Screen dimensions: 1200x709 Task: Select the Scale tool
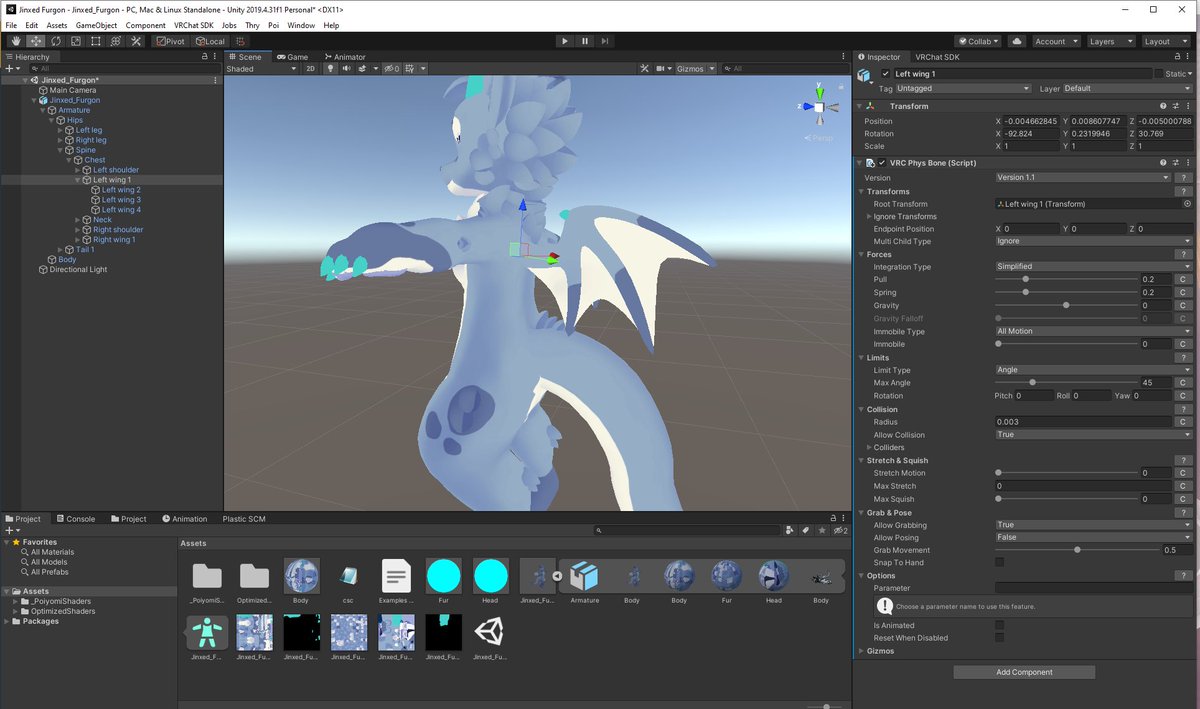pos(76,41)
